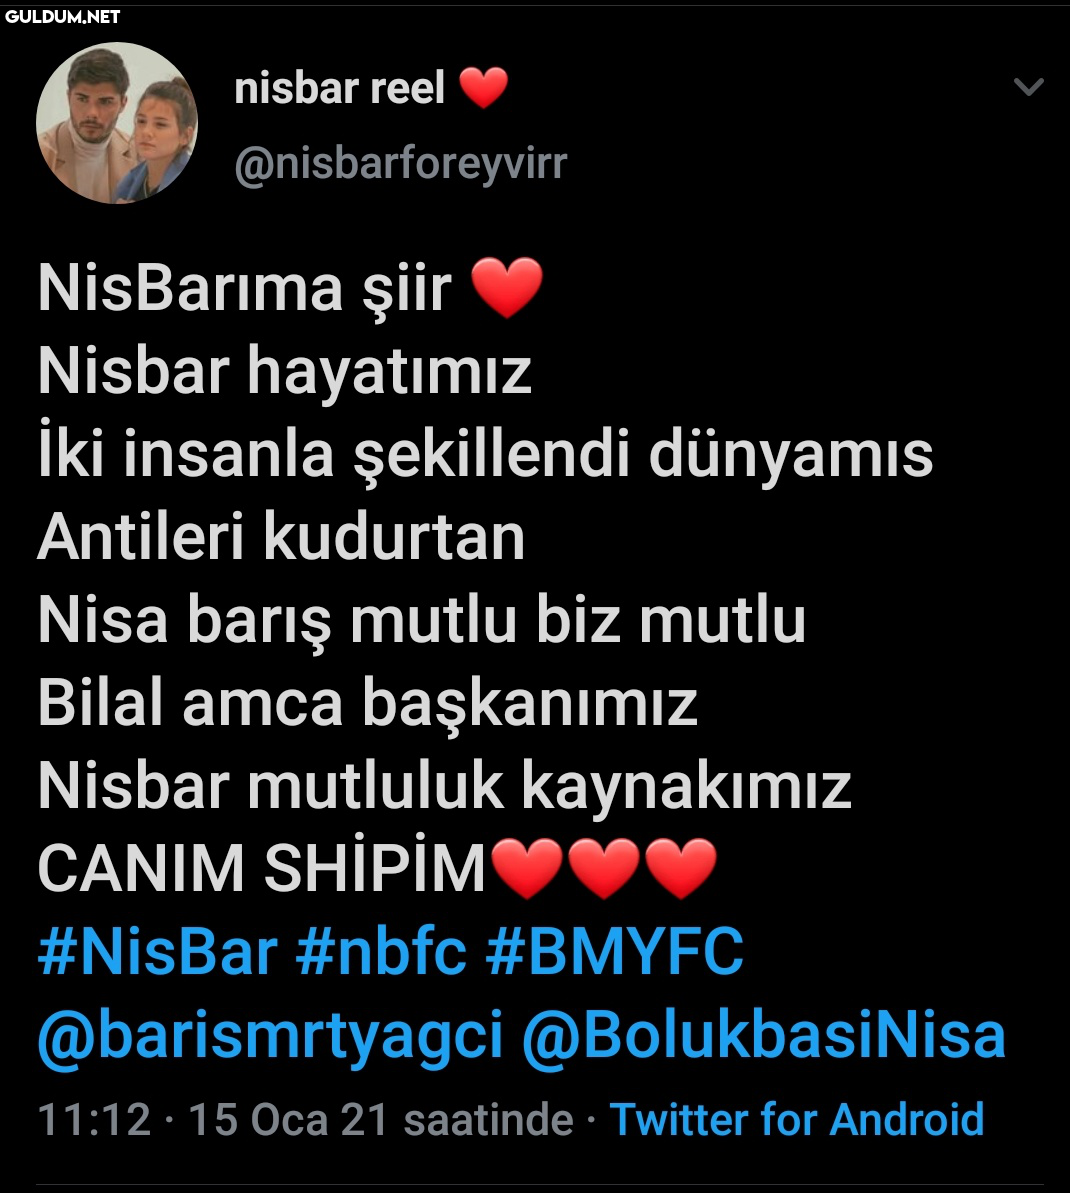Open the nisbar reel profile picture
The height and width of the screenshot is (1193, 1070).
(117, 123)
